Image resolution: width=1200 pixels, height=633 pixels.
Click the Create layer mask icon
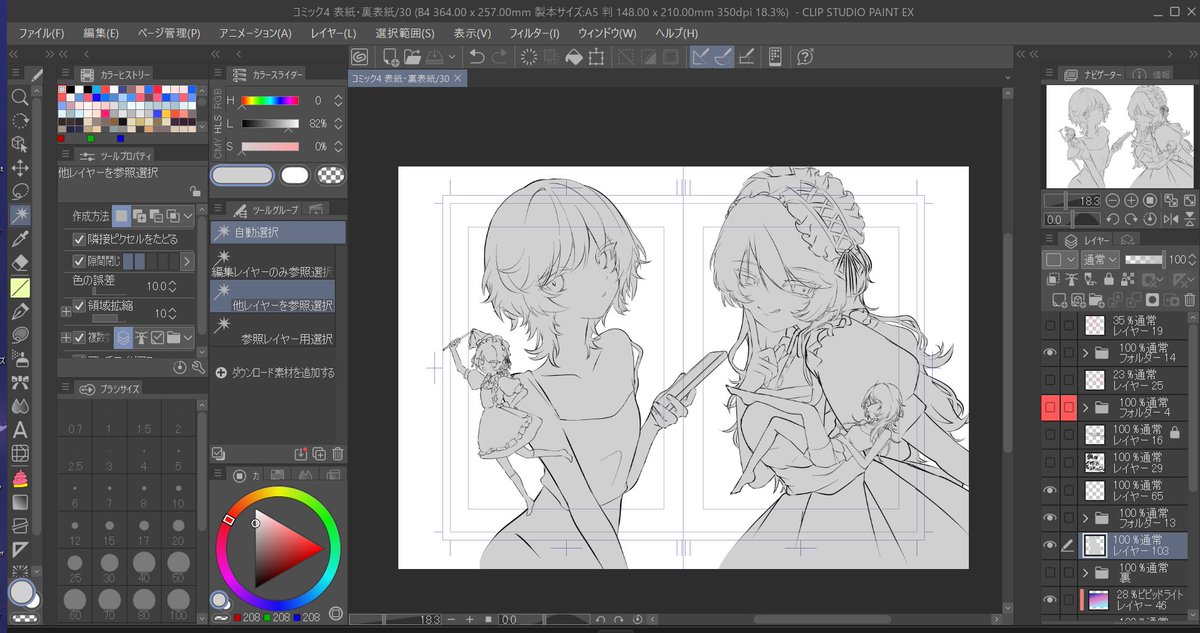pyautogui.click(x=1152, y=299)
